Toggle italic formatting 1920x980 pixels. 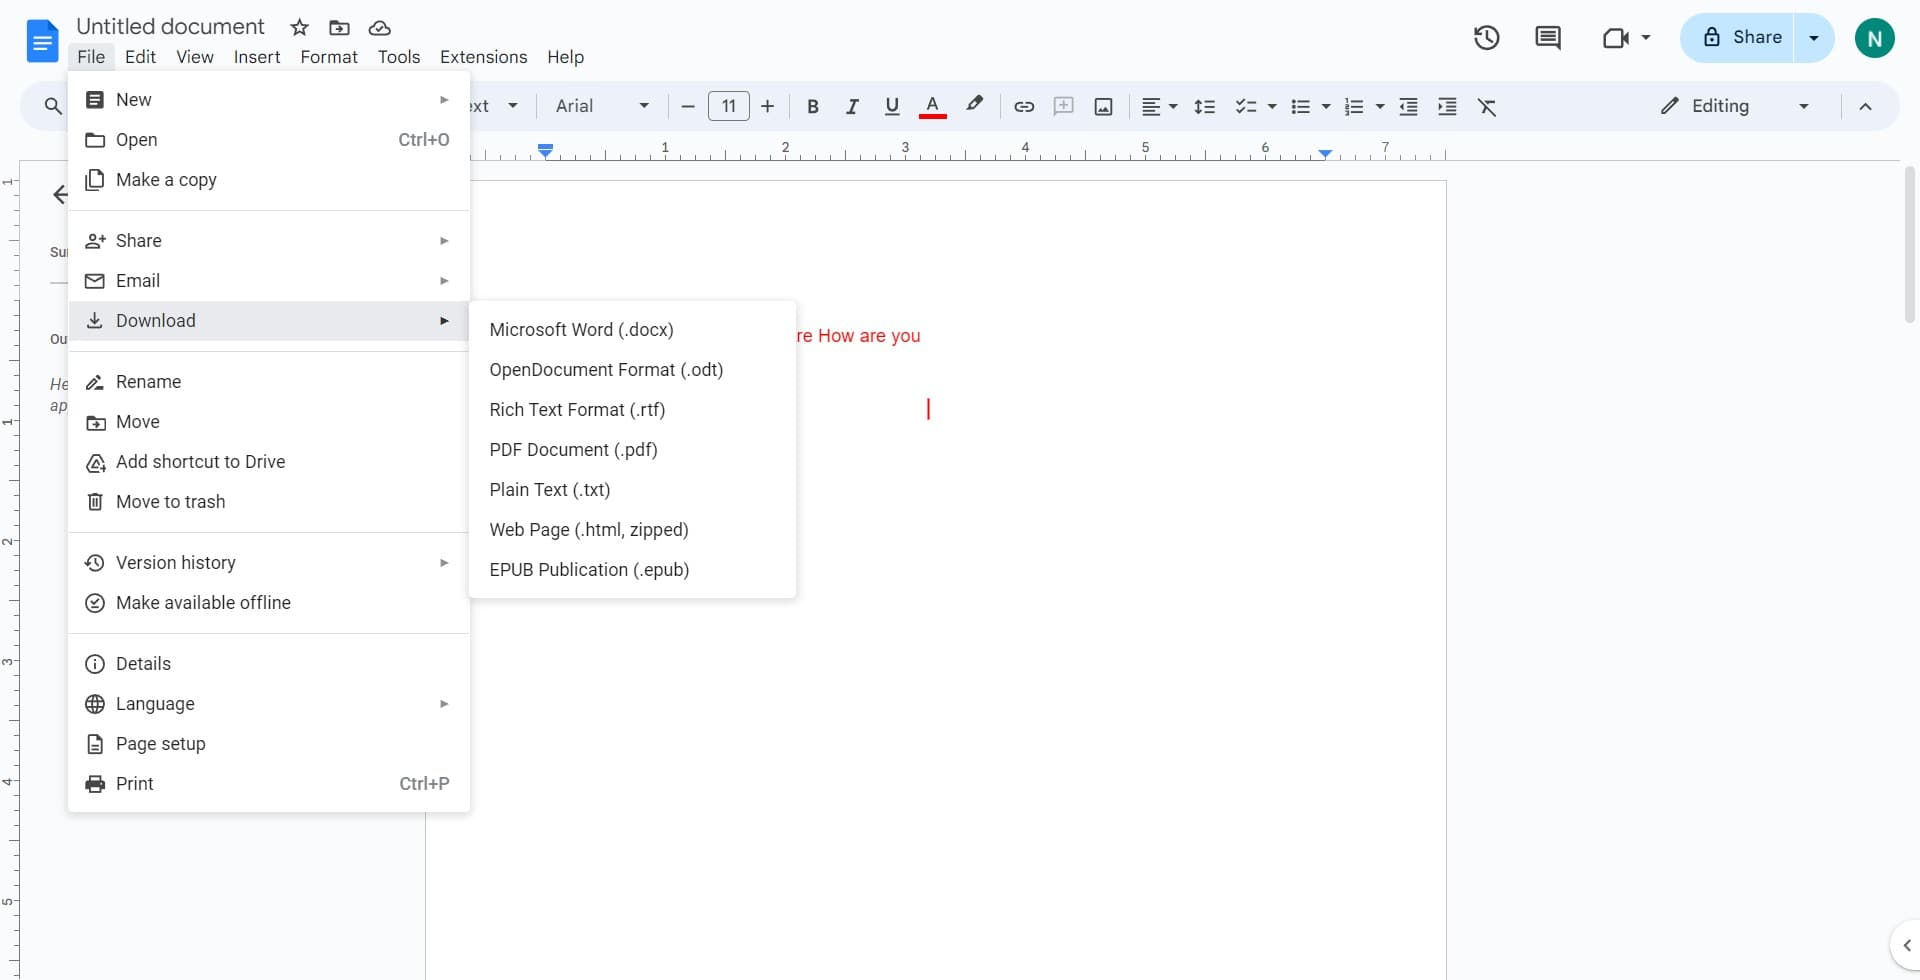[851, 106]
